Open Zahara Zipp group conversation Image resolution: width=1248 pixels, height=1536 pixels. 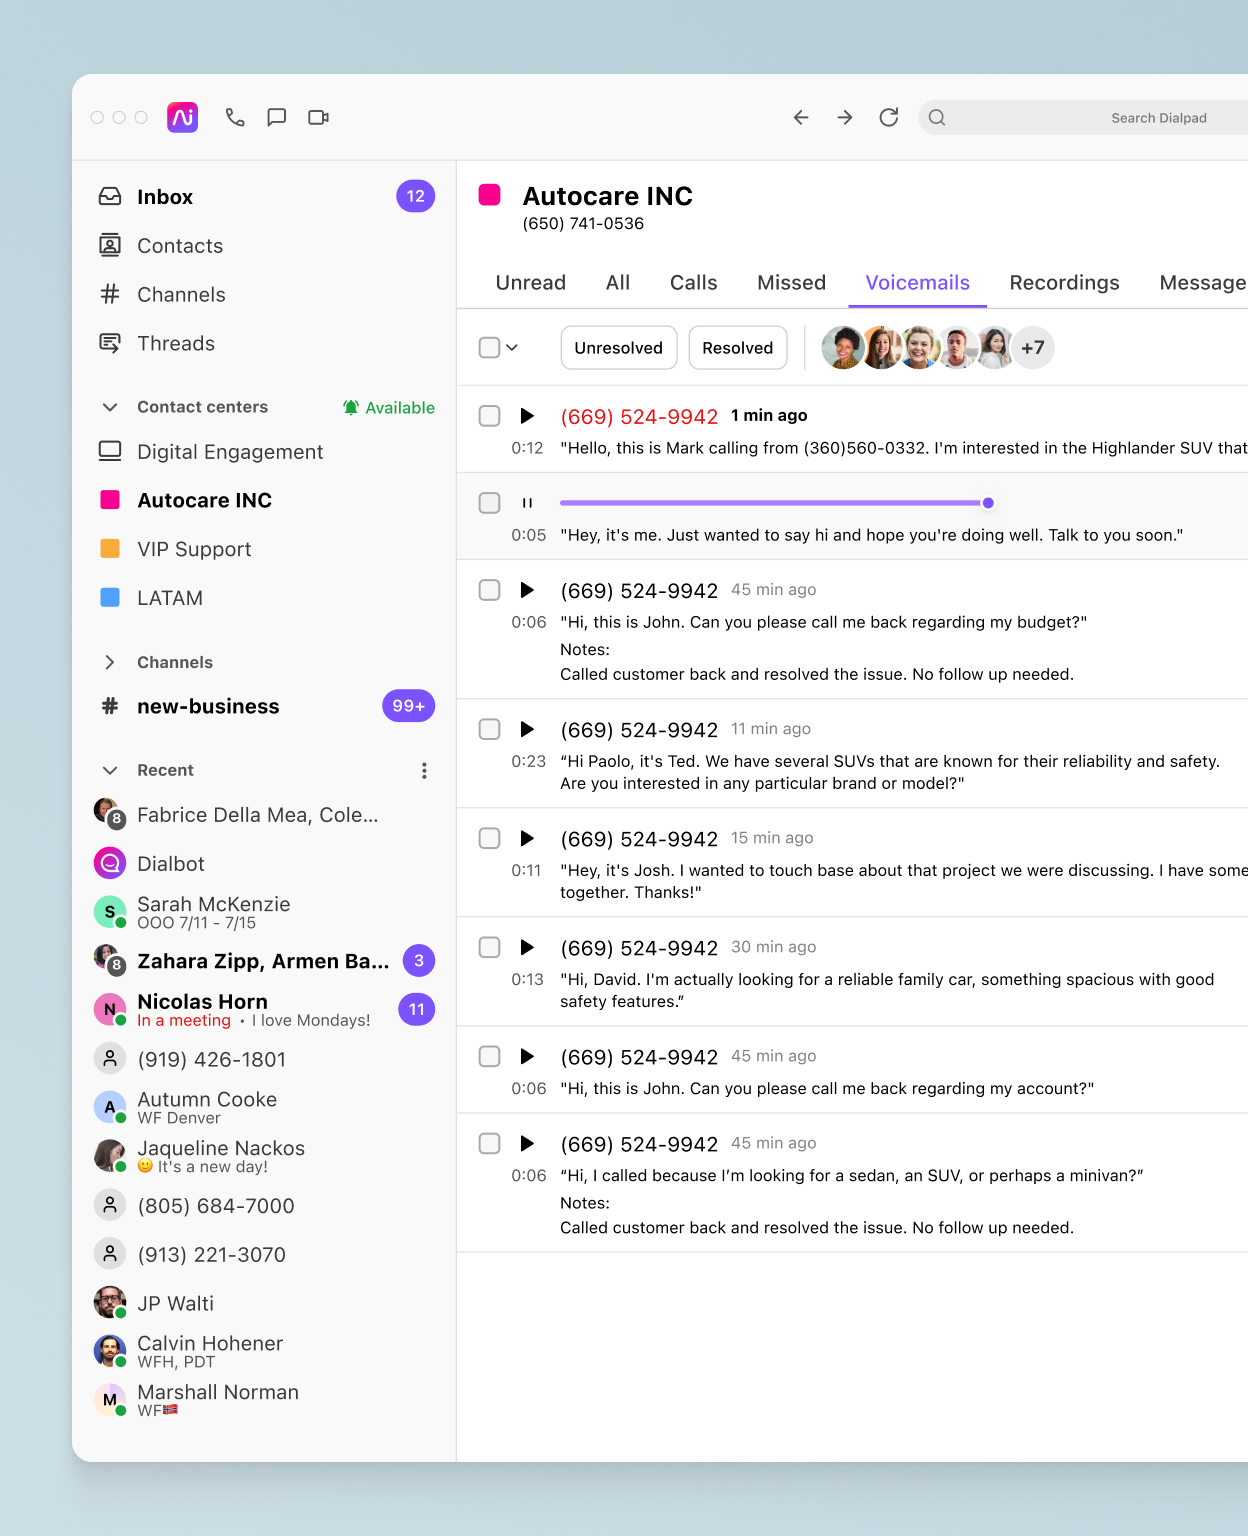264,961
